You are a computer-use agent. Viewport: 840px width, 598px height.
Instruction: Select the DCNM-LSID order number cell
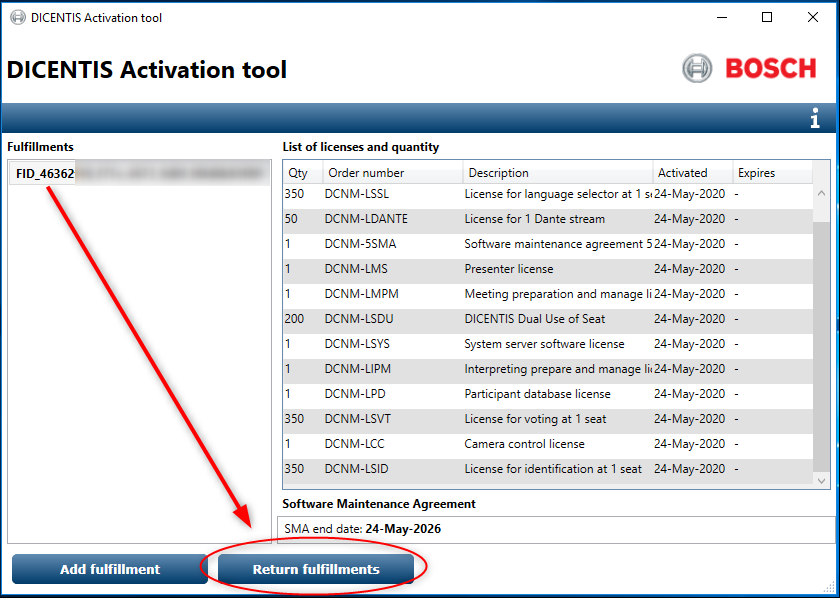coord(356,469)
